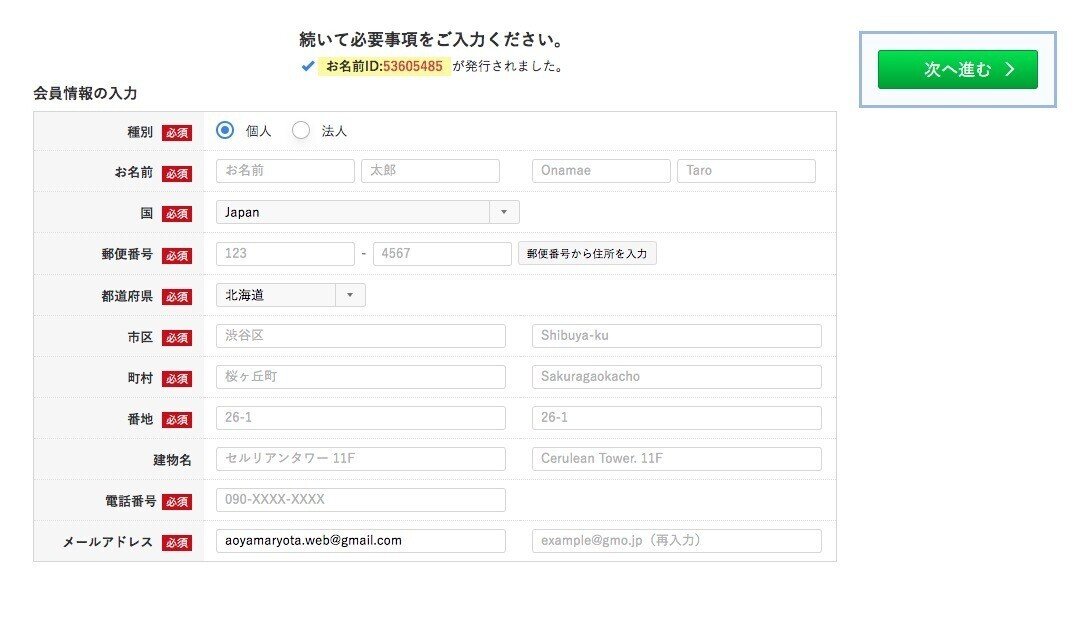Image resolution: width=1087 pixels, height=642 pixels.
Task: Focus the Shibuya-ku city field
Action: [677, 336]
